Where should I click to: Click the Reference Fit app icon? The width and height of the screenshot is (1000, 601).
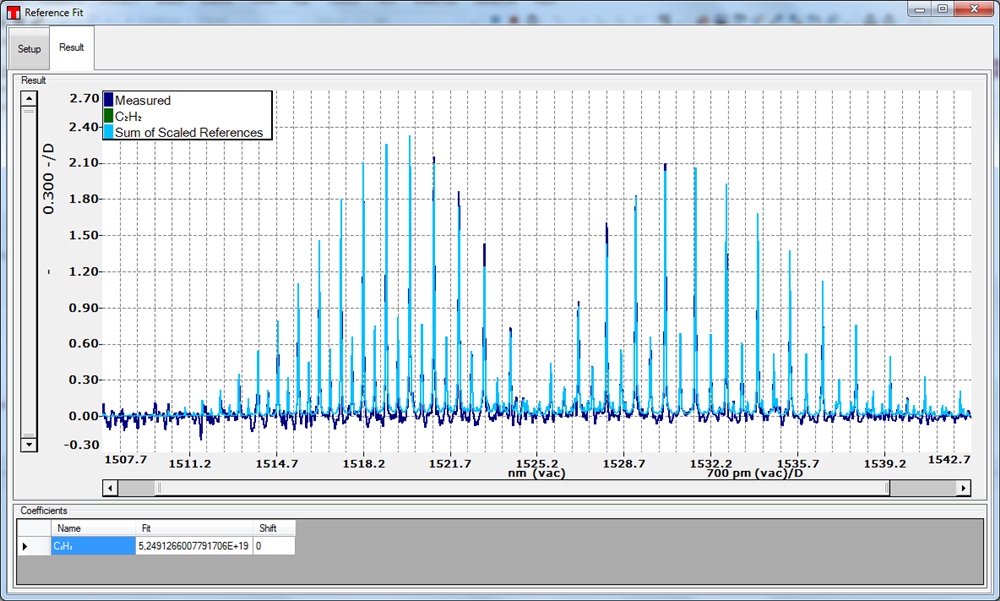(13, 12)
